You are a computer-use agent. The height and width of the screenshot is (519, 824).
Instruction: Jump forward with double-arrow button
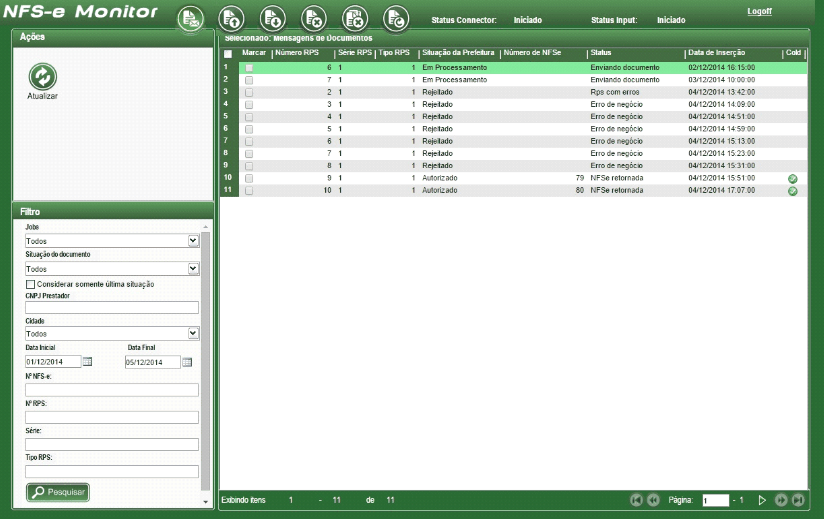tap(781, 500)
